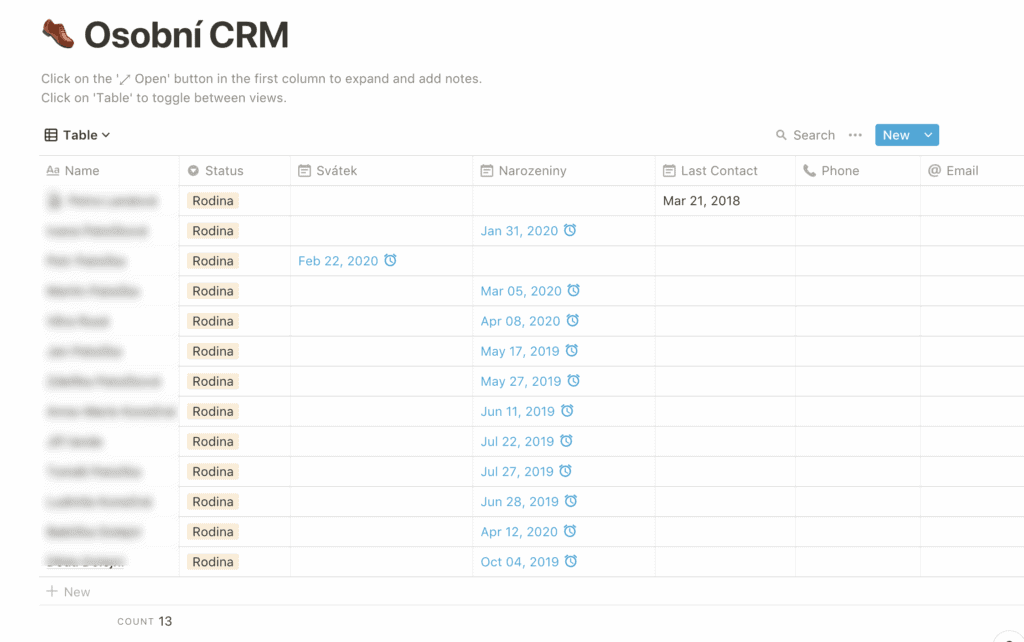The image size is (1024, 642).
Task: Toggle the reminder clock on Jan 31, 2020
Action: pos(571,231)
